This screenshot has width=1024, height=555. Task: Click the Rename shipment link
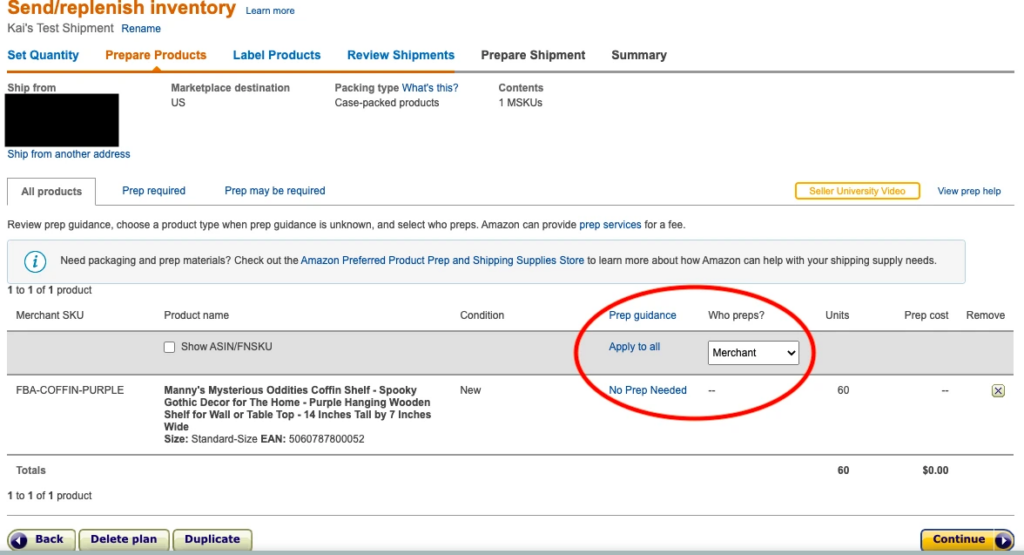(141, 28)
